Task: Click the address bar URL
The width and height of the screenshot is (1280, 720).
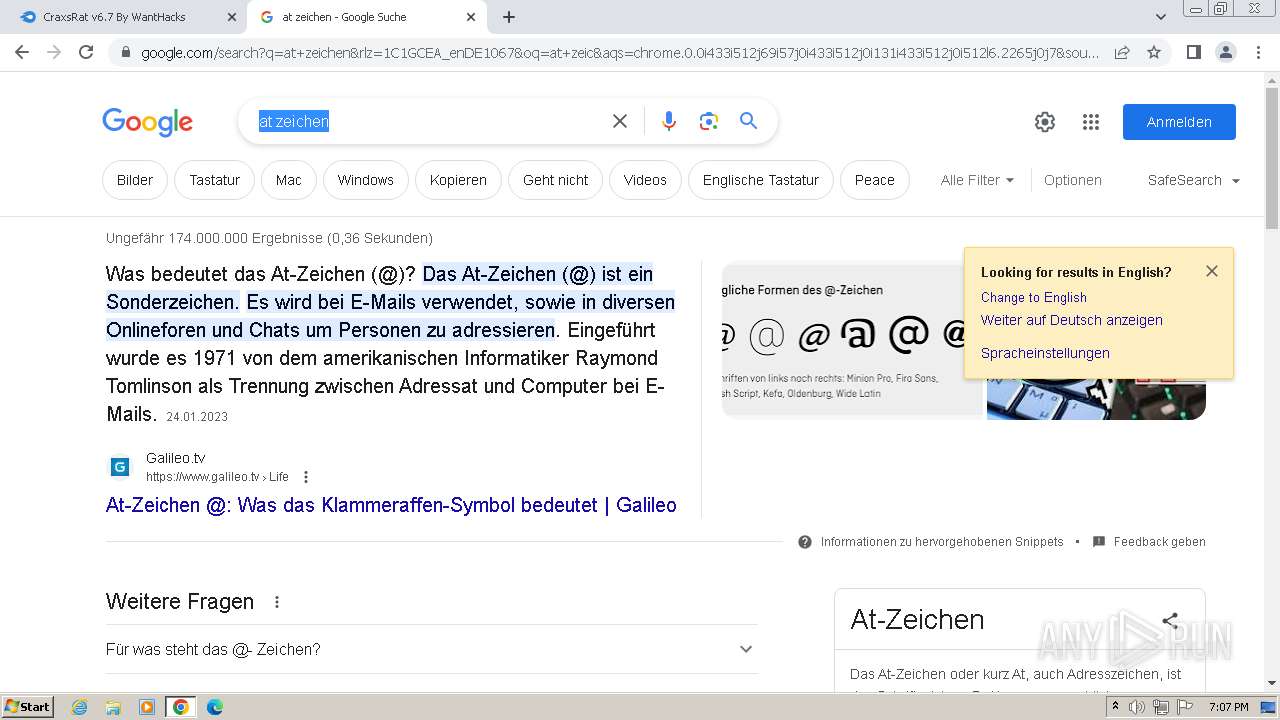Action: click(x=620, y=52)
